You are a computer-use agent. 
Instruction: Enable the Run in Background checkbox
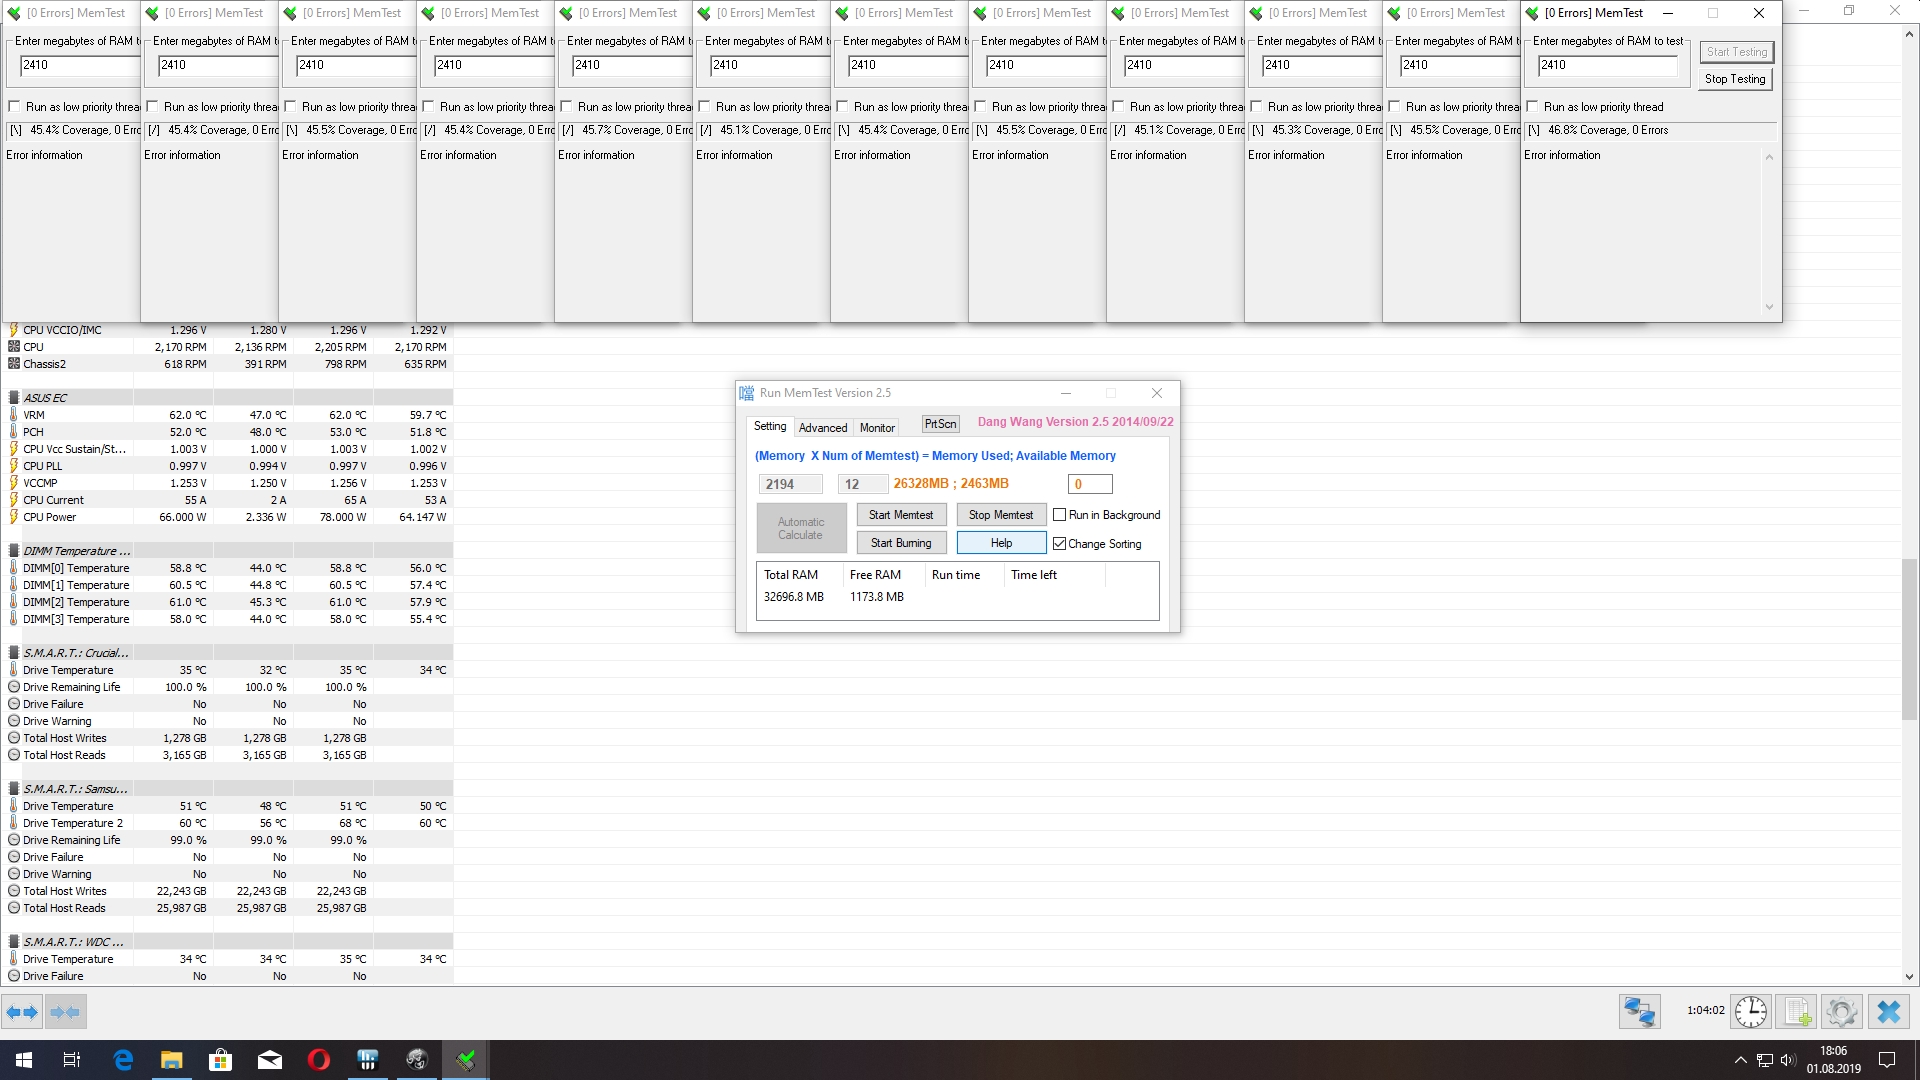[x=1060, y=515]
